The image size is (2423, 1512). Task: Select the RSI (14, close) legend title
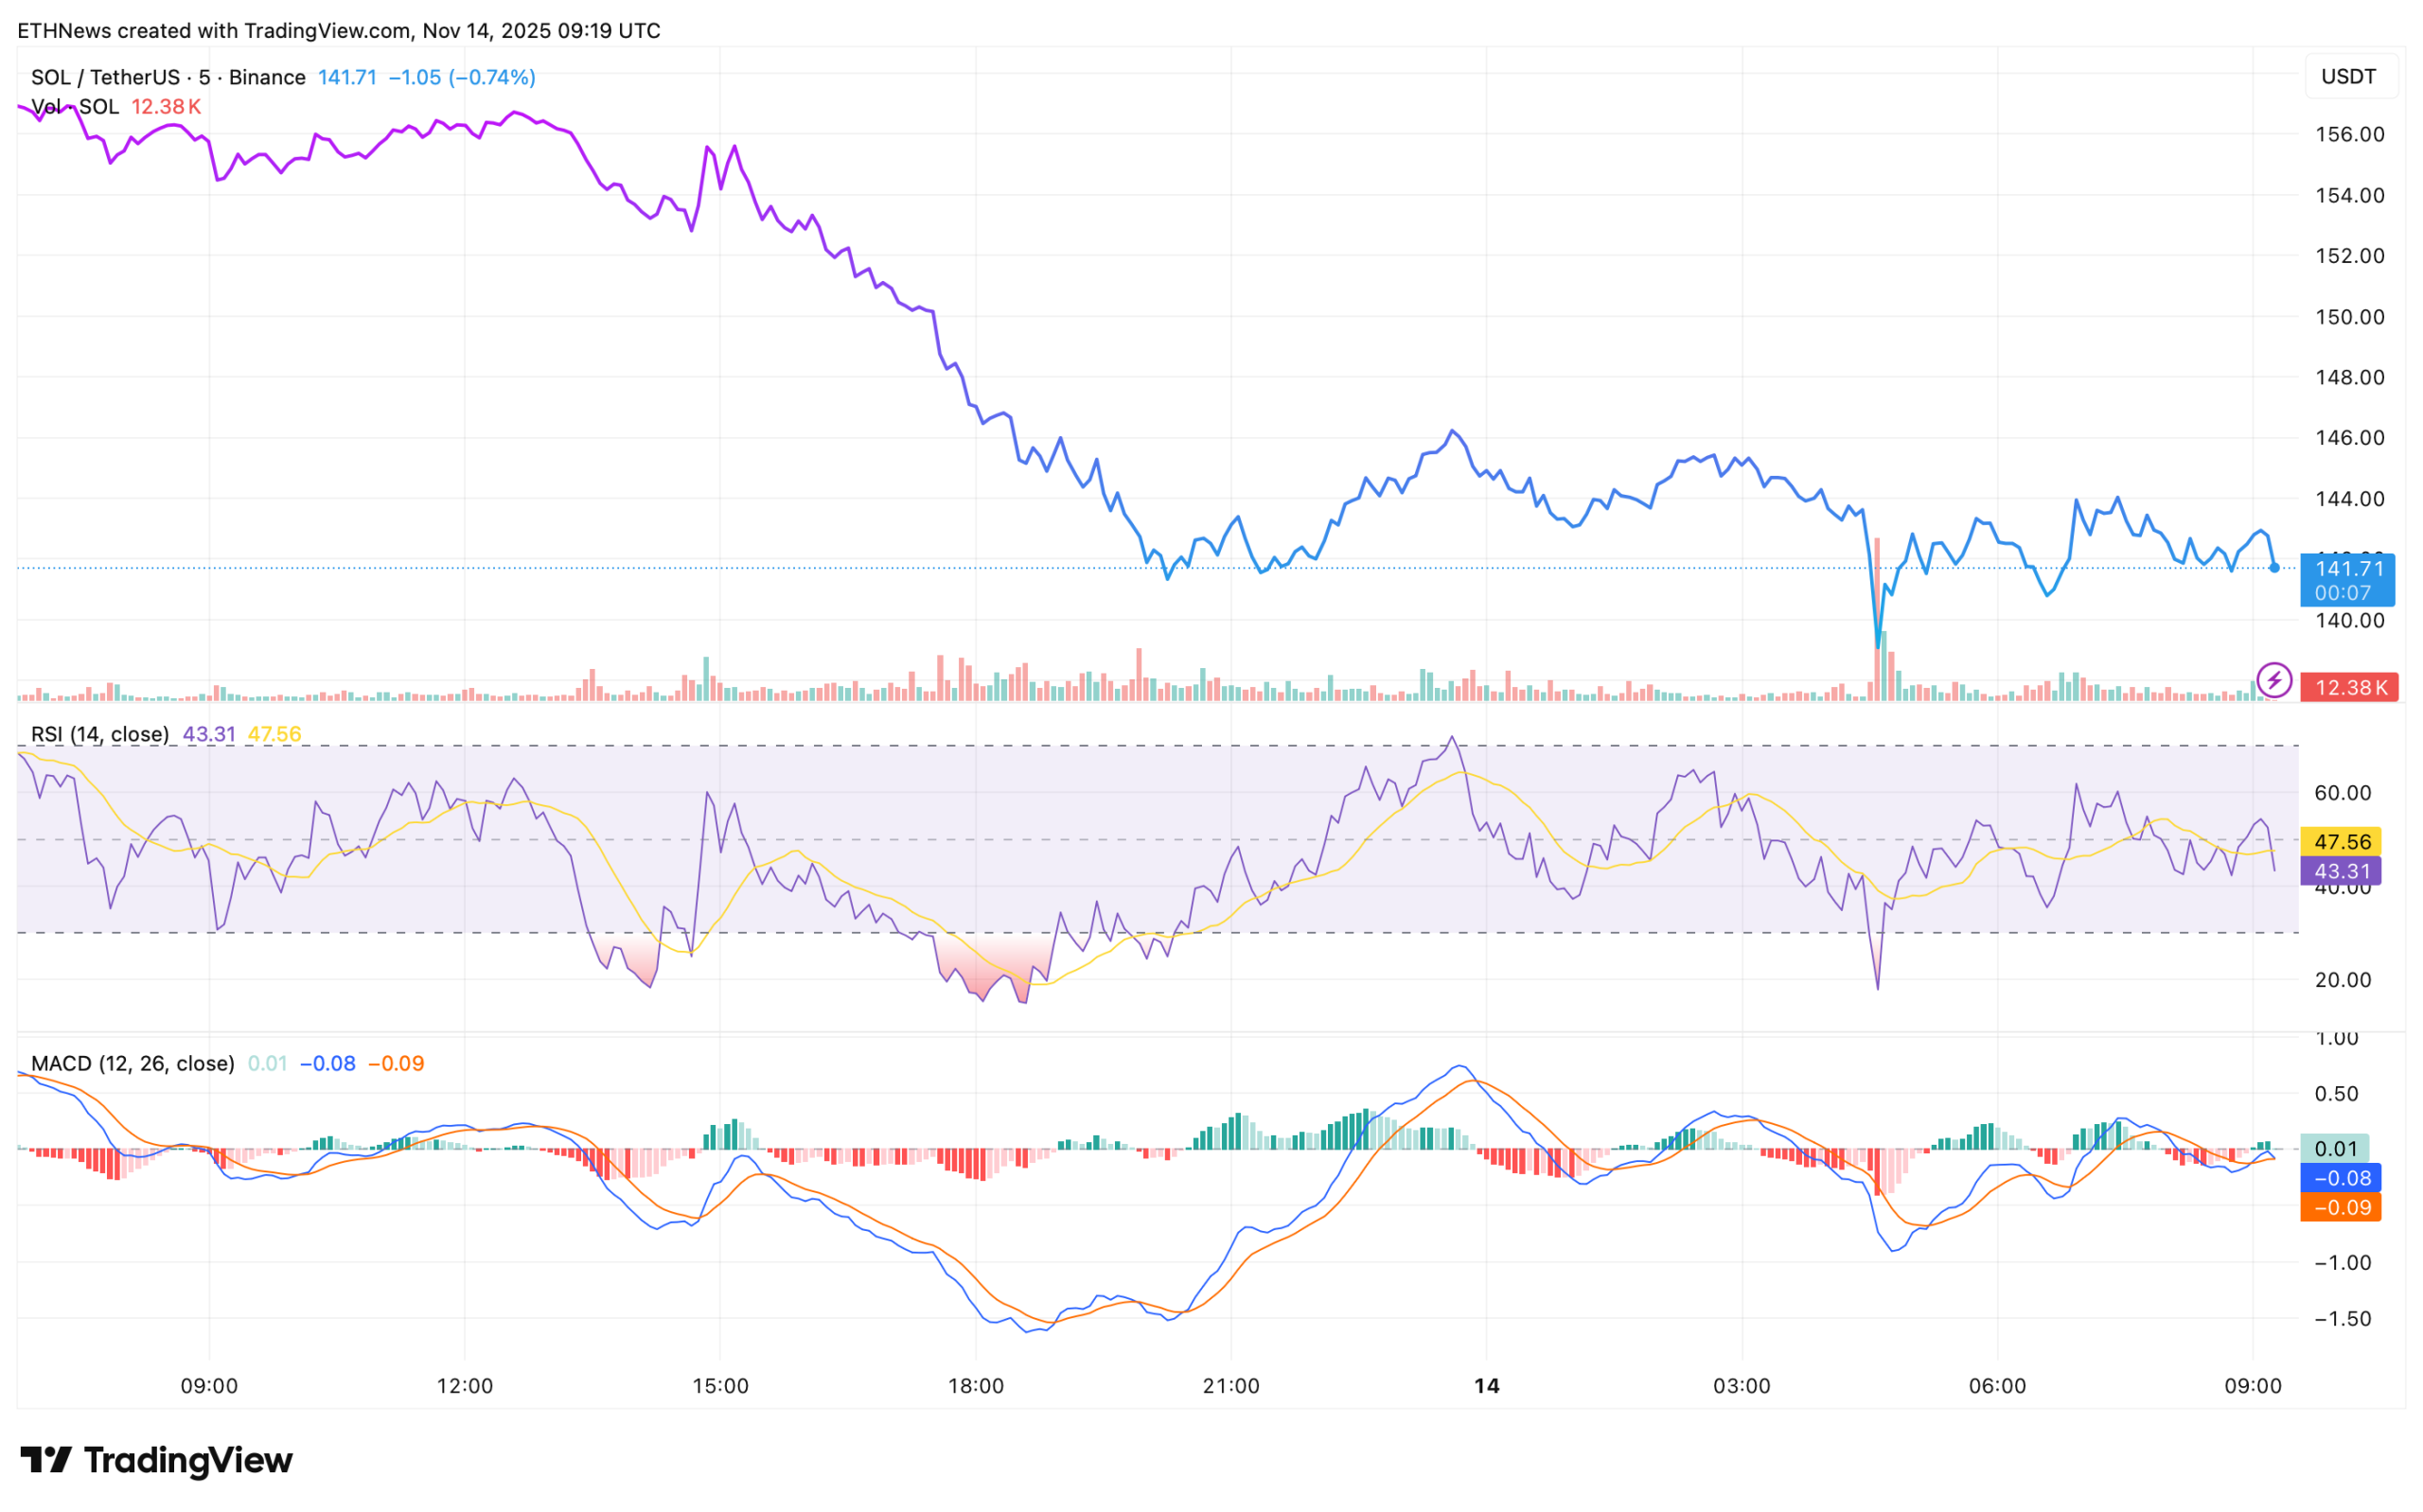click(100, 734)
